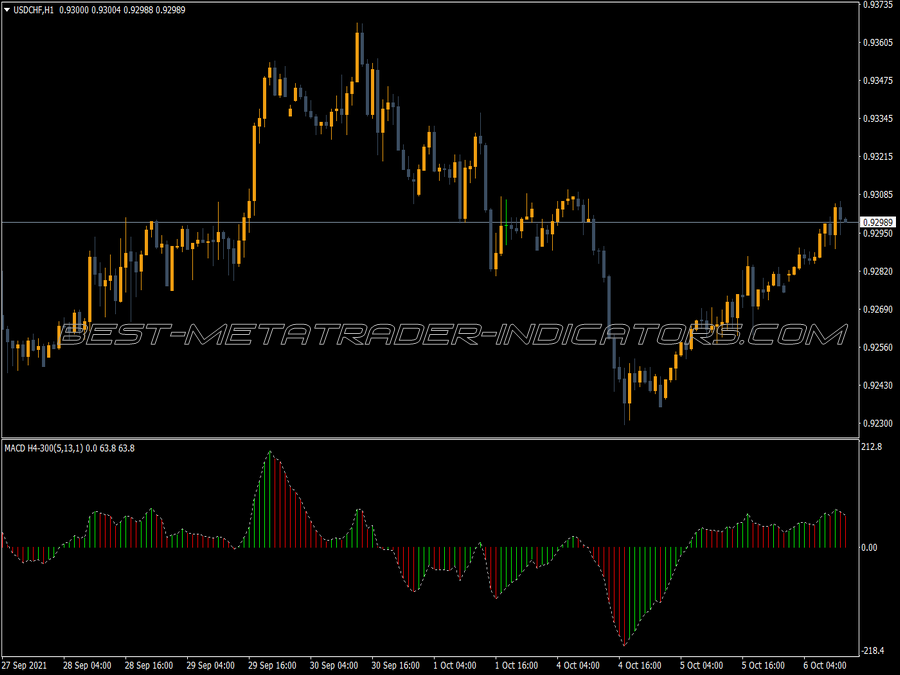Viewport: 900px width, 675px height.
Task: Click price scale value 0.92430
Action: coord(878,385)
